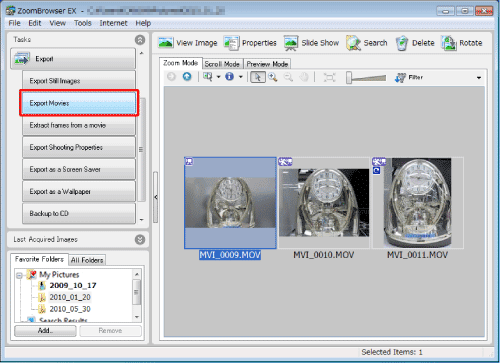Switch to Scroll Mode tab
The image size is (500, 363).
coord(222,64)
